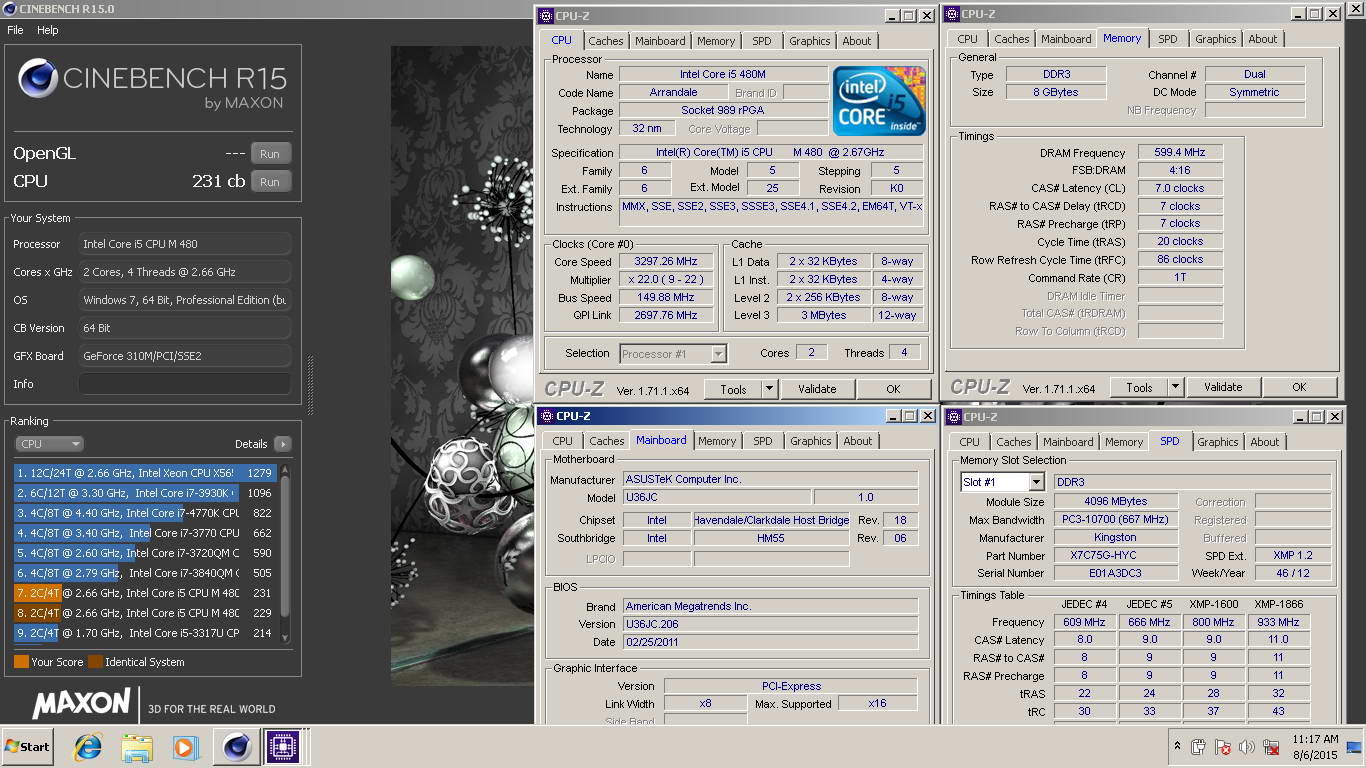This screenshot has width=1366, height=768.
Task: Open the Help menu in Cinebench
Action: (x=48, y=30)
